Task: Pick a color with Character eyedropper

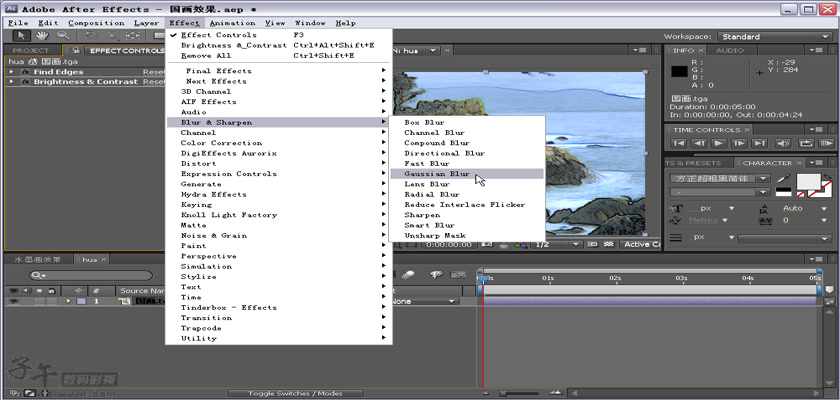Action: [x=783, y=178]
